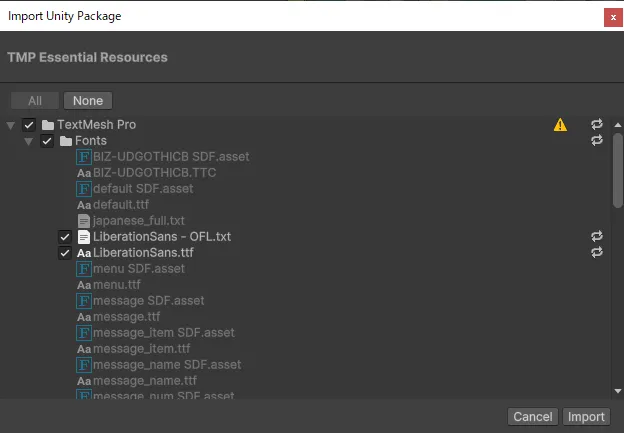Click the TextMesh Pro folder icon
This screenshot has width=624, height=433.
pyautogui.click(x=48, y=125)
